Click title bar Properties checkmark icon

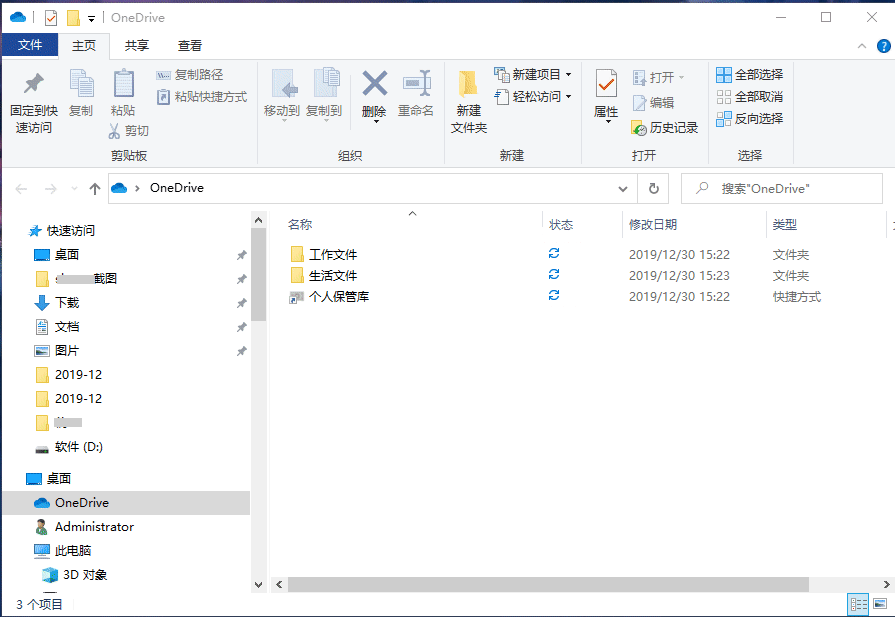click(x=51, y=18)
